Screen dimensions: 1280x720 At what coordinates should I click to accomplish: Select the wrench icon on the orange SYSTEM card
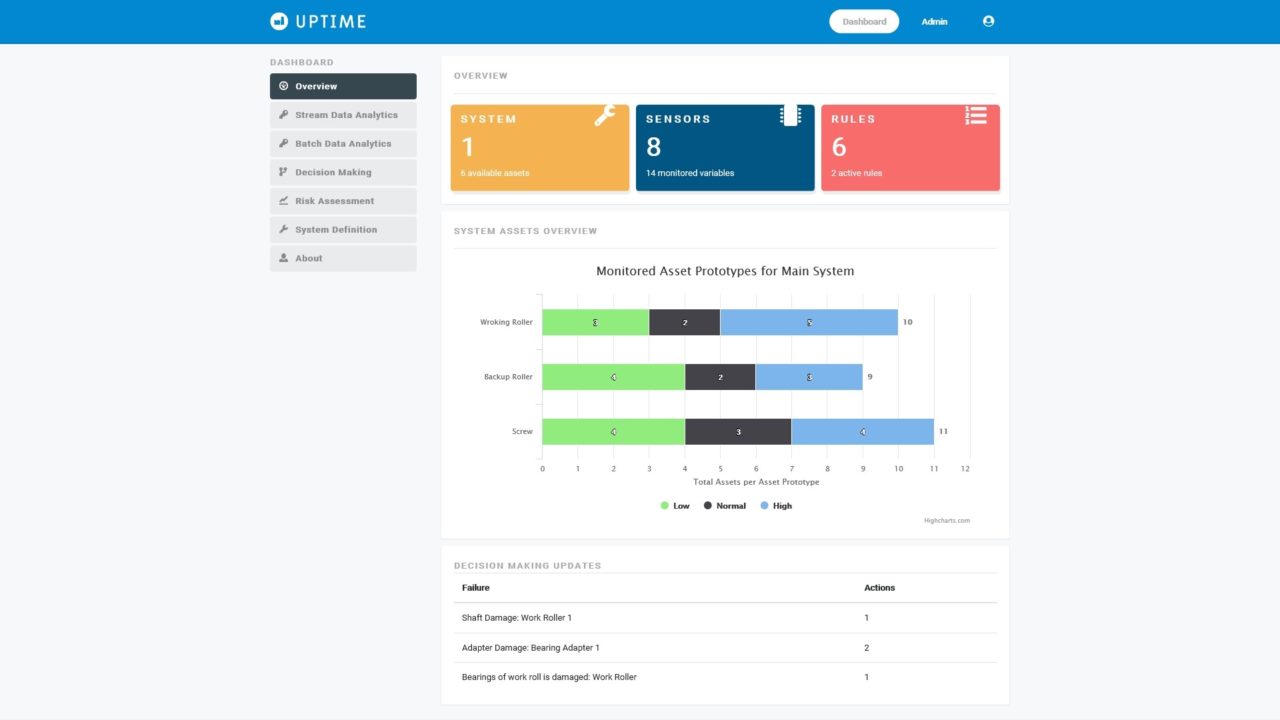coord(607,115)
